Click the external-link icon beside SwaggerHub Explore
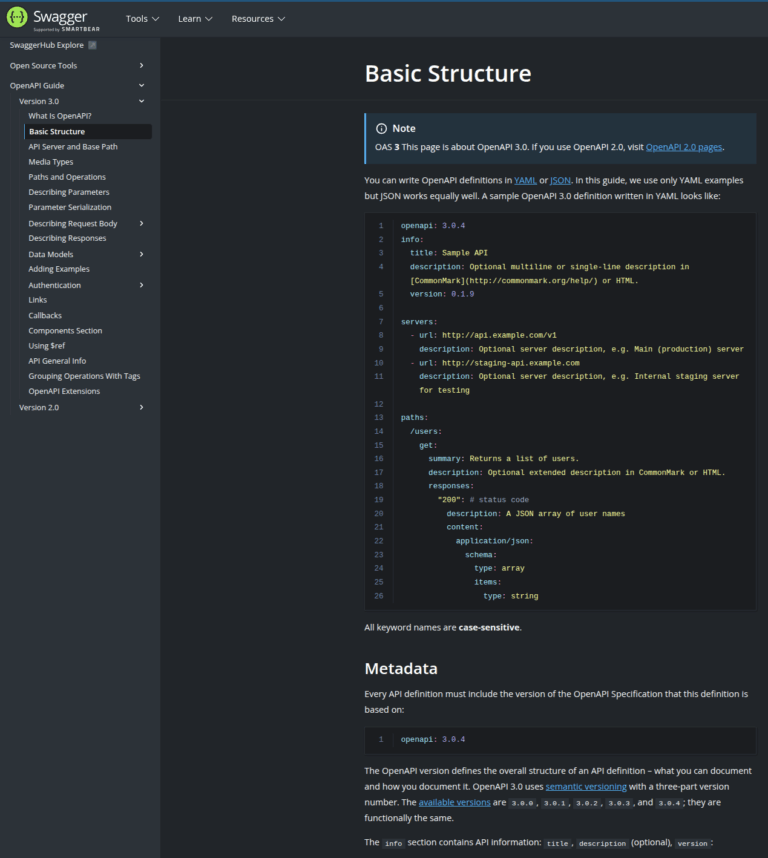The image size is (768, 858). (92, 45)
